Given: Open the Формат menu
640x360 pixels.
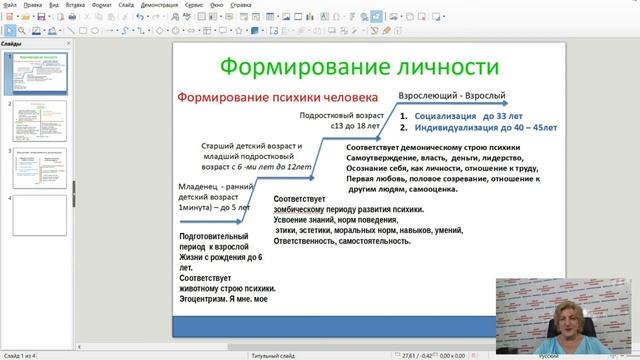Looking at the screenshot, I should [102, 5].
